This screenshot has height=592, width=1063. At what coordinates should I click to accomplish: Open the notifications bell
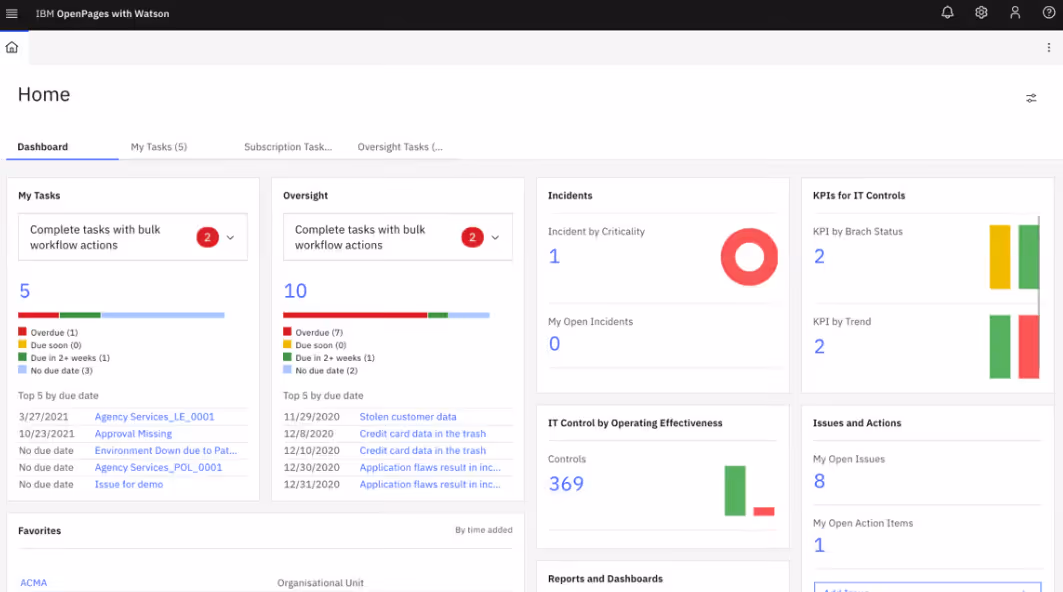(947, 13)
